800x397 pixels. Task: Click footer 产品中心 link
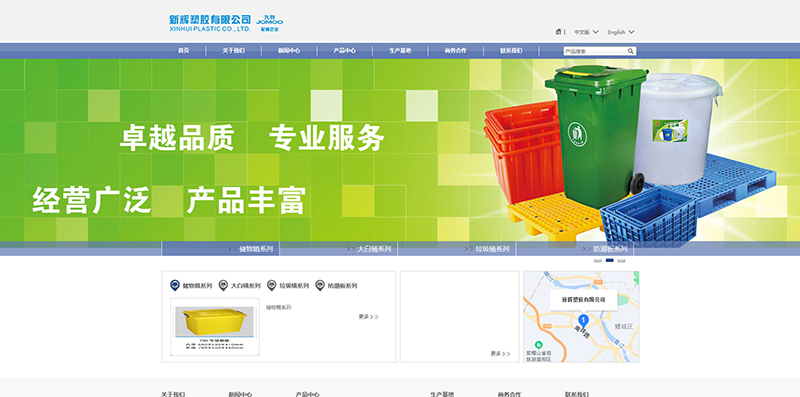click(308, 394)
